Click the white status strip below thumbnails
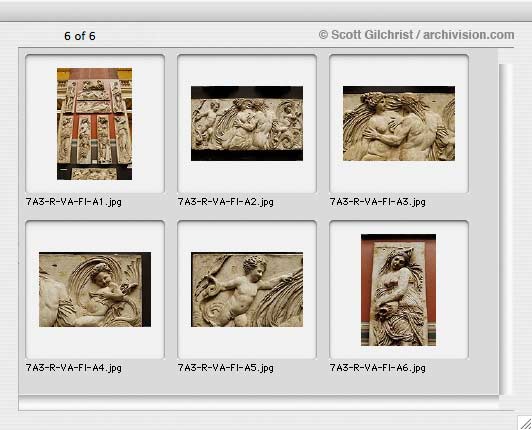The height and width of the screenshot is (430, 532). (x=259, y=403)
